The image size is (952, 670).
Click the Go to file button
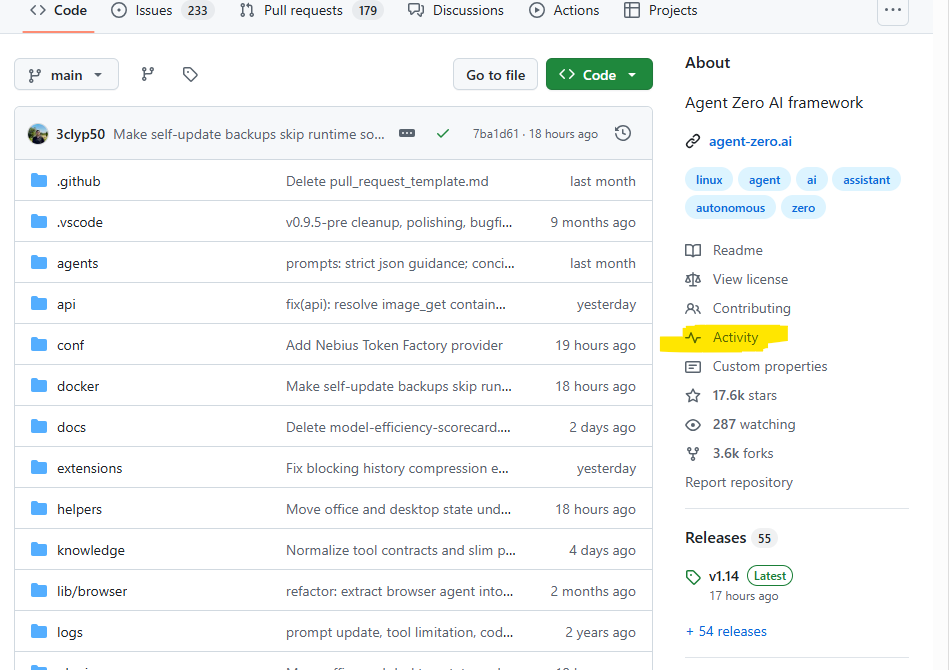click(495, 74)
